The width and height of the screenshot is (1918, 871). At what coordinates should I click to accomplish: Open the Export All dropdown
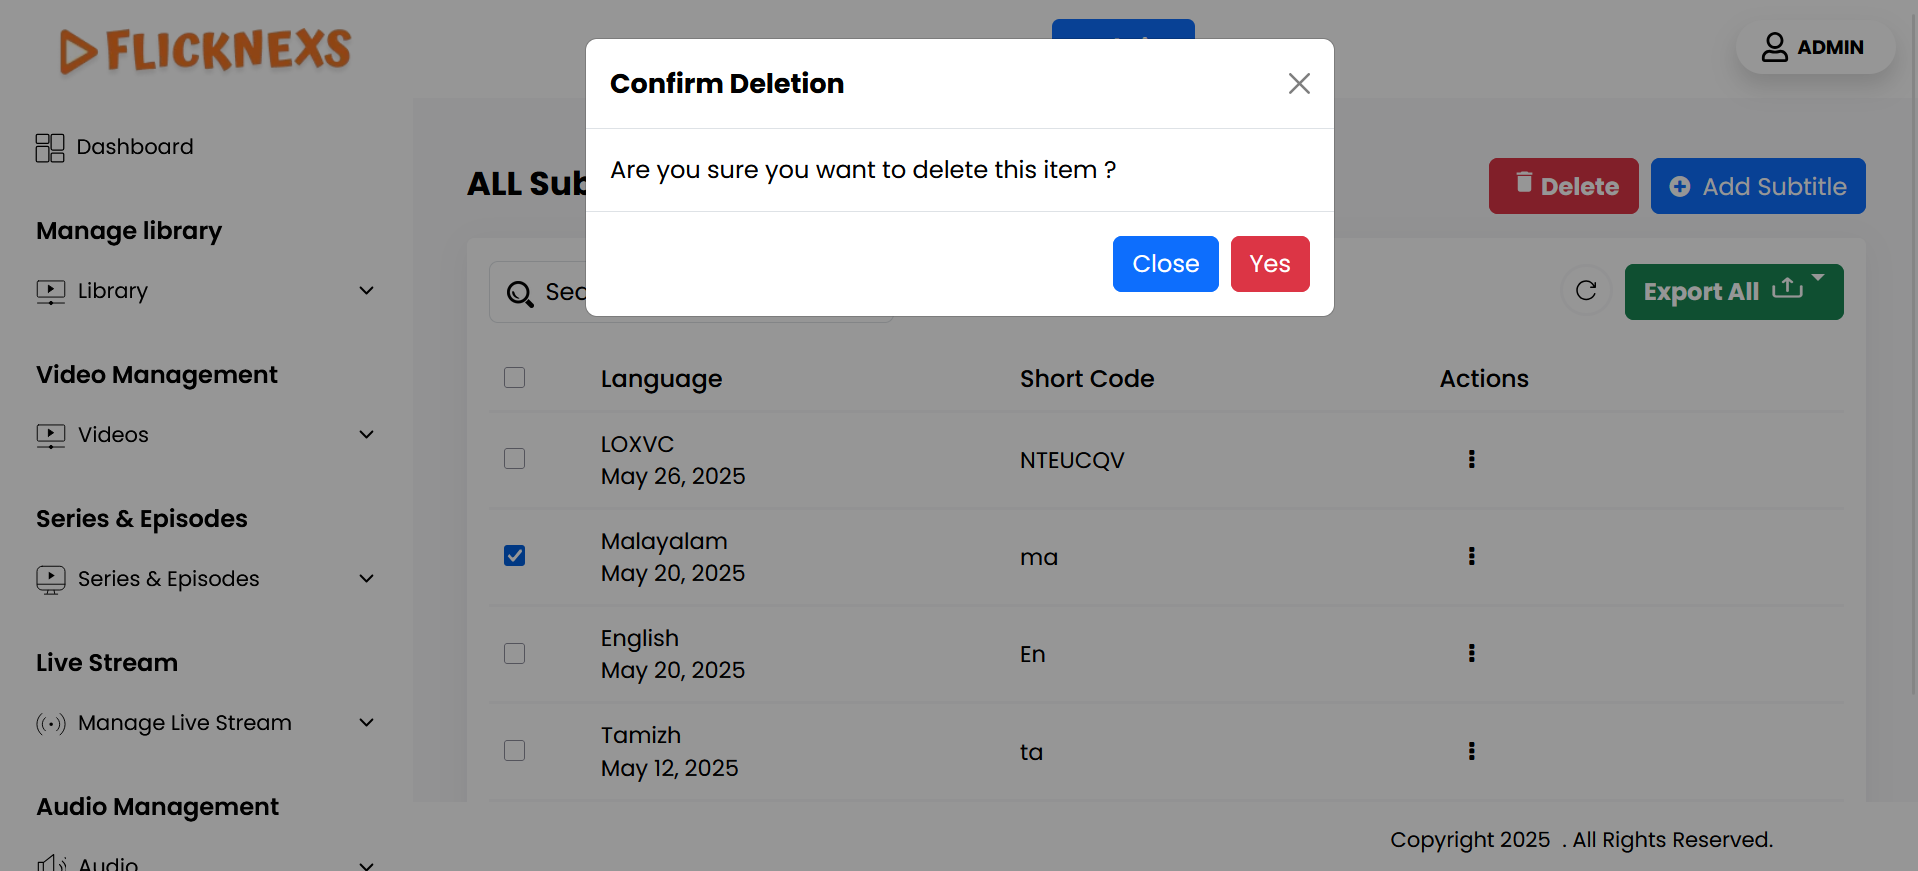pyautogui.click(x=1733, y=292)
